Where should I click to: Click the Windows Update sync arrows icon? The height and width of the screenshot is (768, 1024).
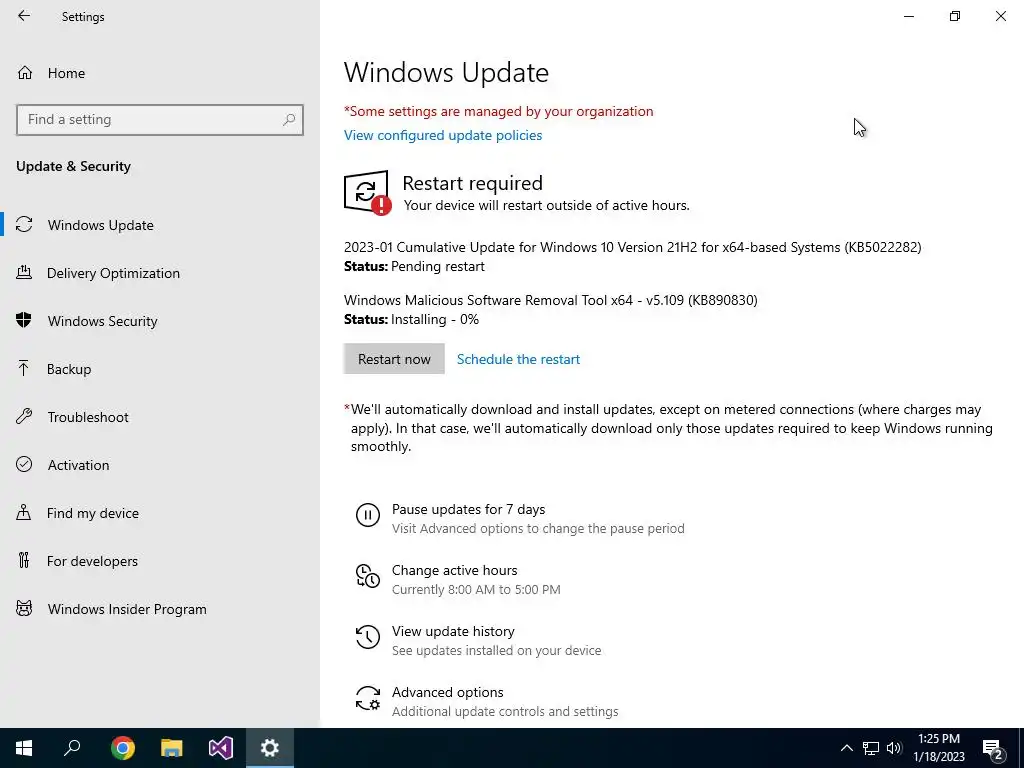coord(24,225)
